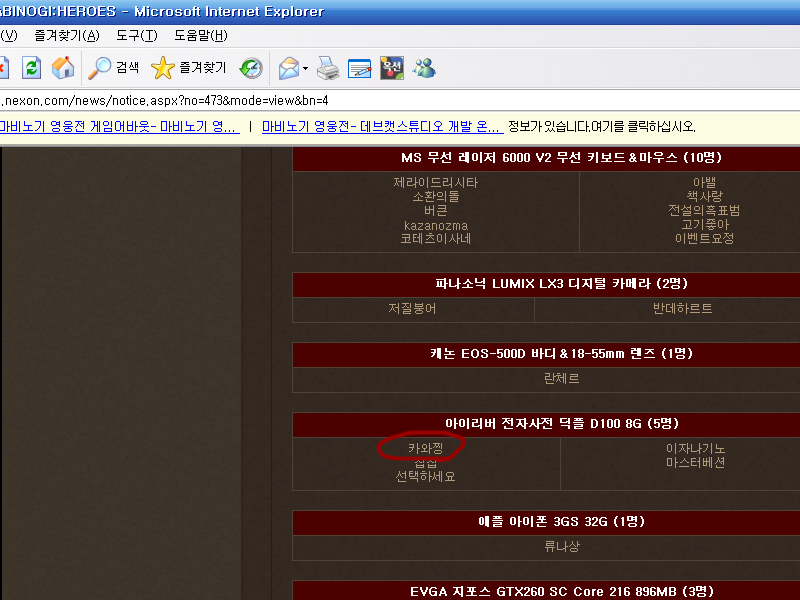Screen dimensions: 800x600
Task: Click the Refresh page icon
Action: pyautogui.click(x=31, y=68)
